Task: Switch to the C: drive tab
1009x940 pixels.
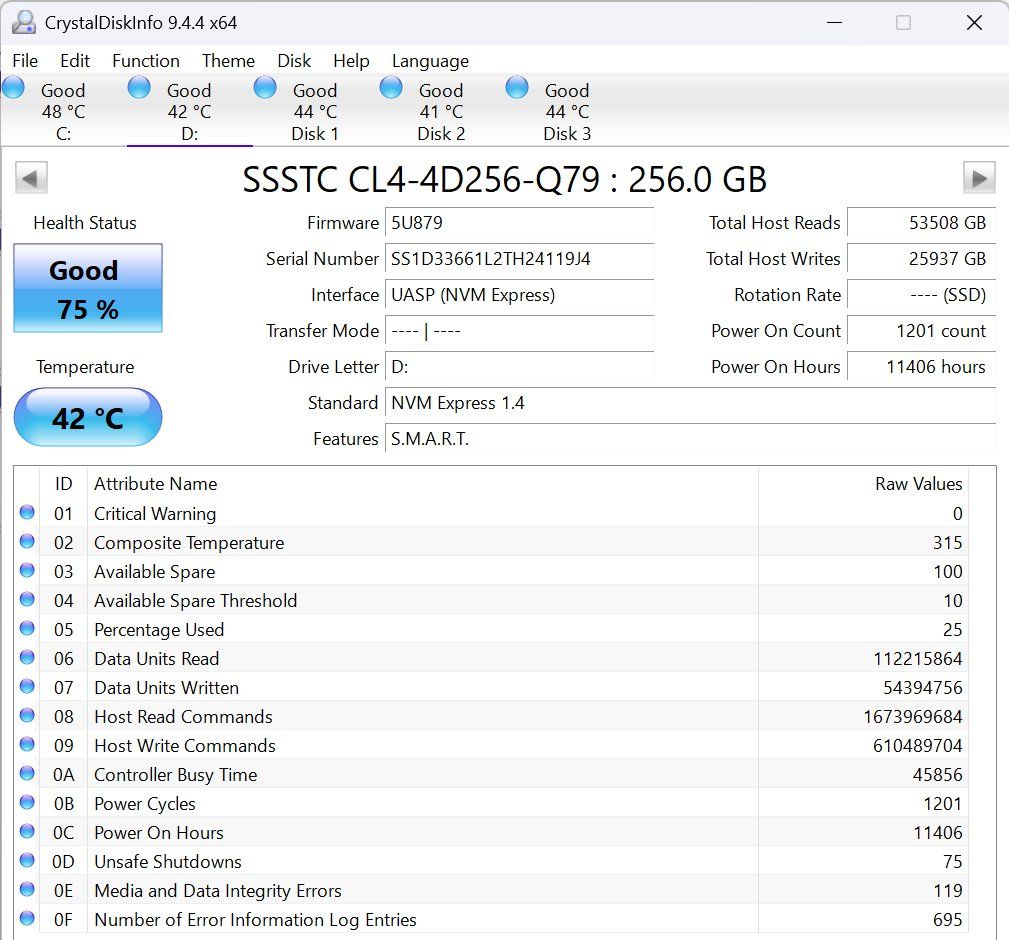Action: [63, 111]
